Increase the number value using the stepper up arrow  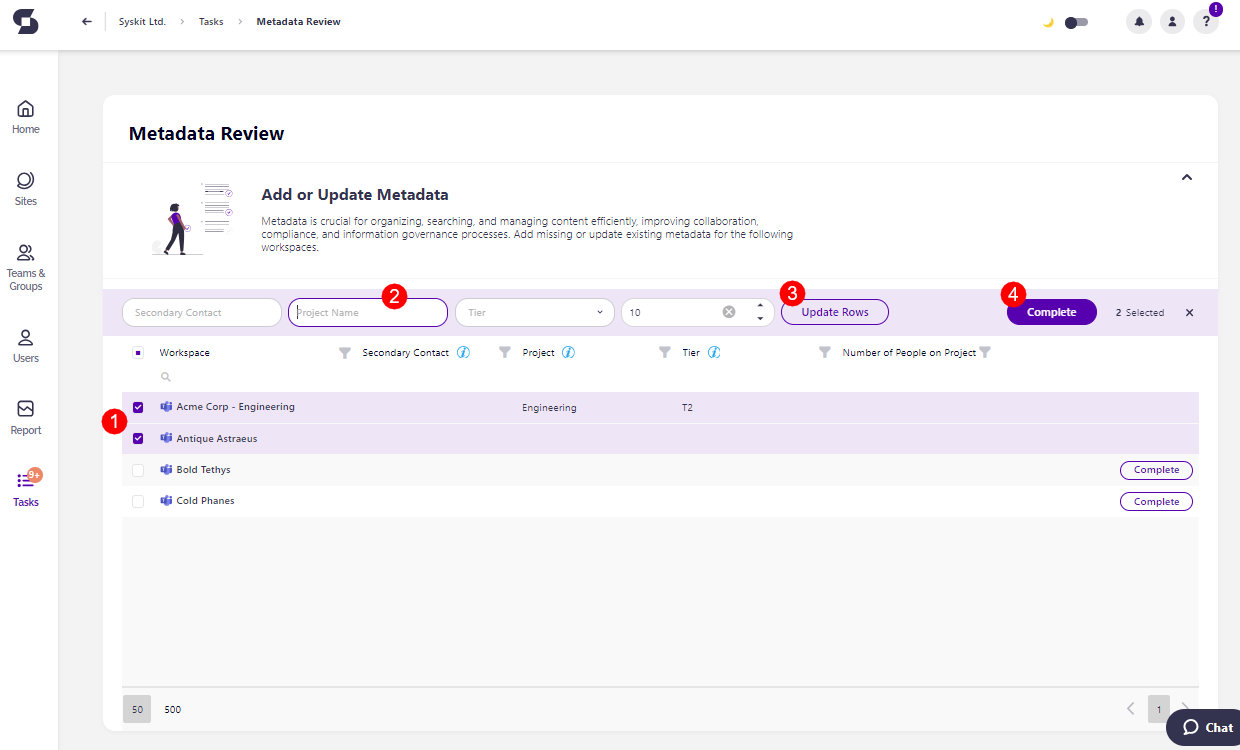(x=760, y=306)
